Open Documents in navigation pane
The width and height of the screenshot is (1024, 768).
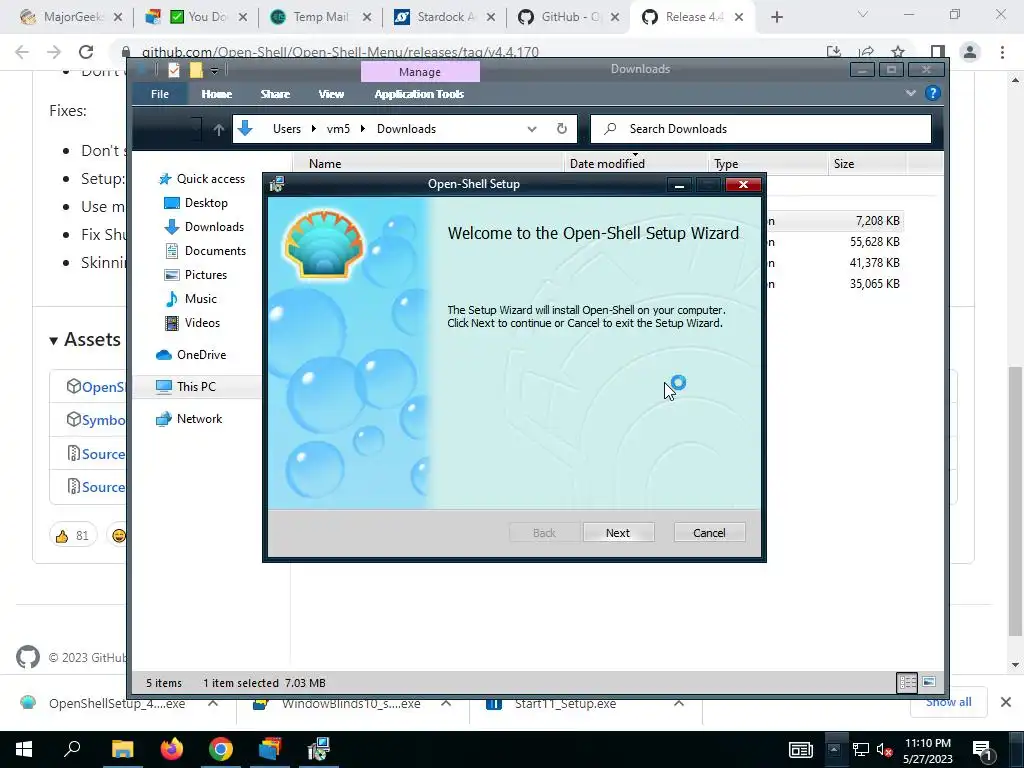205,251
